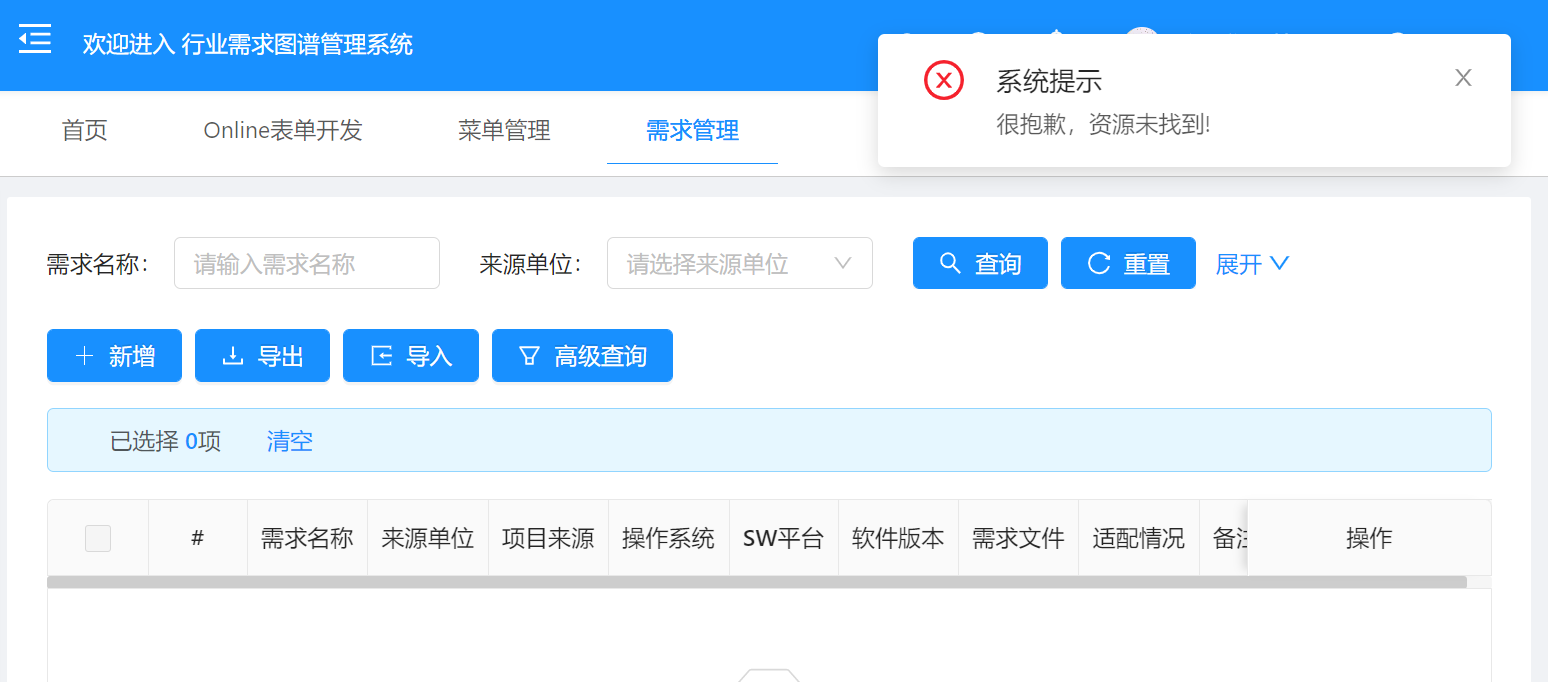Open the 来源单位 dropdown selector
This screenshot has height=682, width=1548.
[740, 262]
